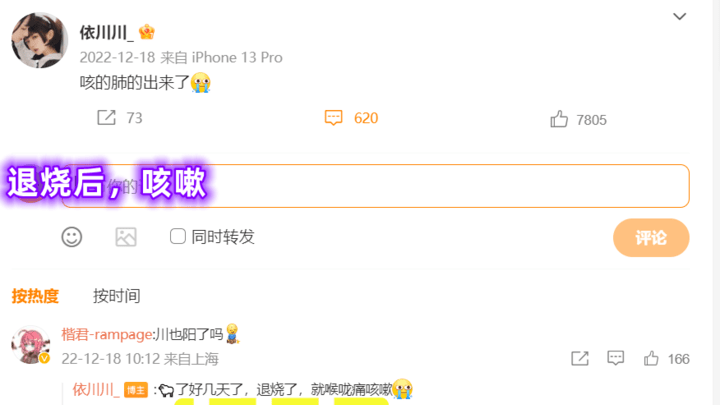The height and width of the screenshot is (405, 720).
Task: Open 依川川_ username in the reply
Action: coord(96,390)
